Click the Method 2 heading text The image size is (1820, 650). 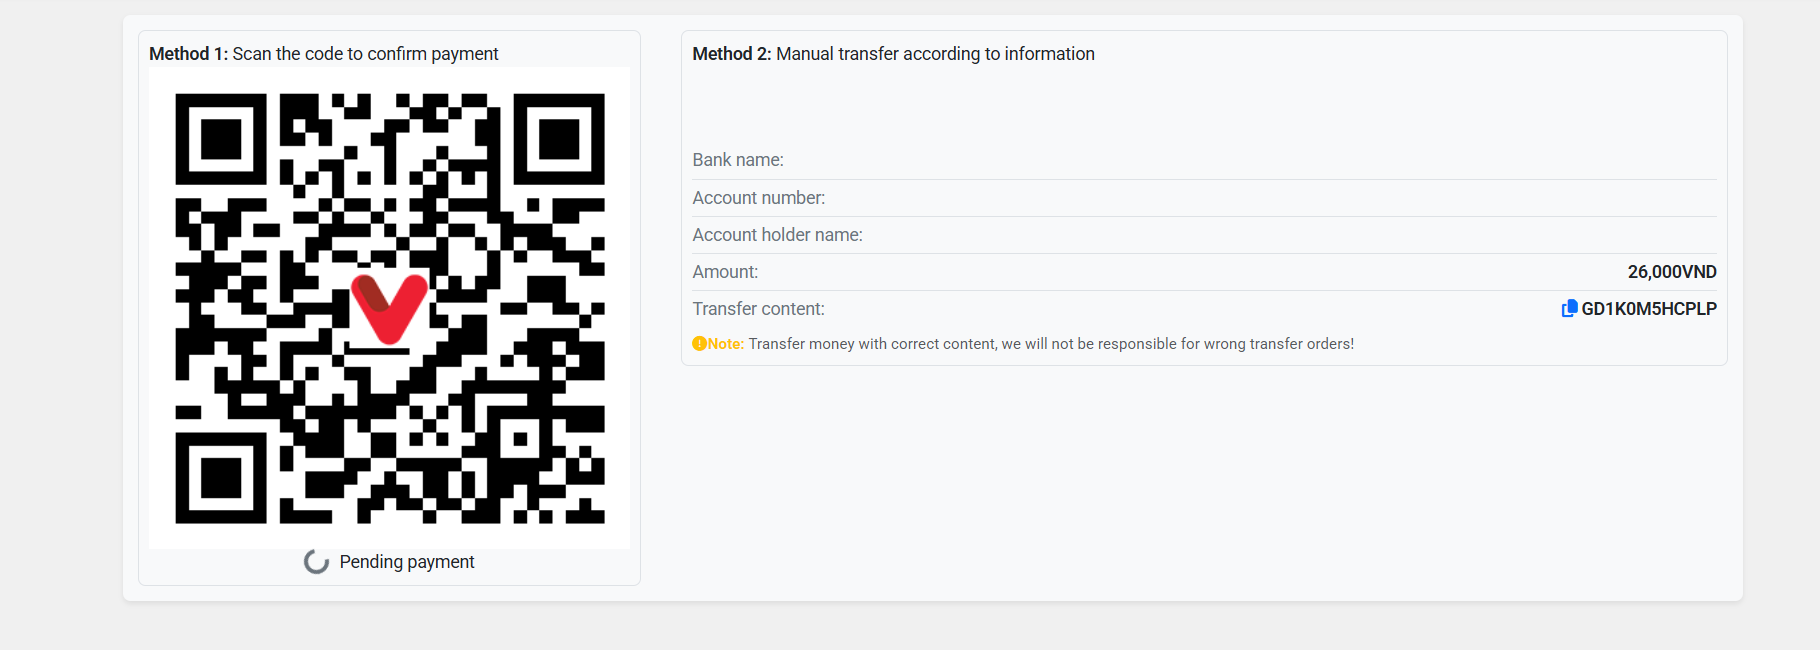[893, 54]
